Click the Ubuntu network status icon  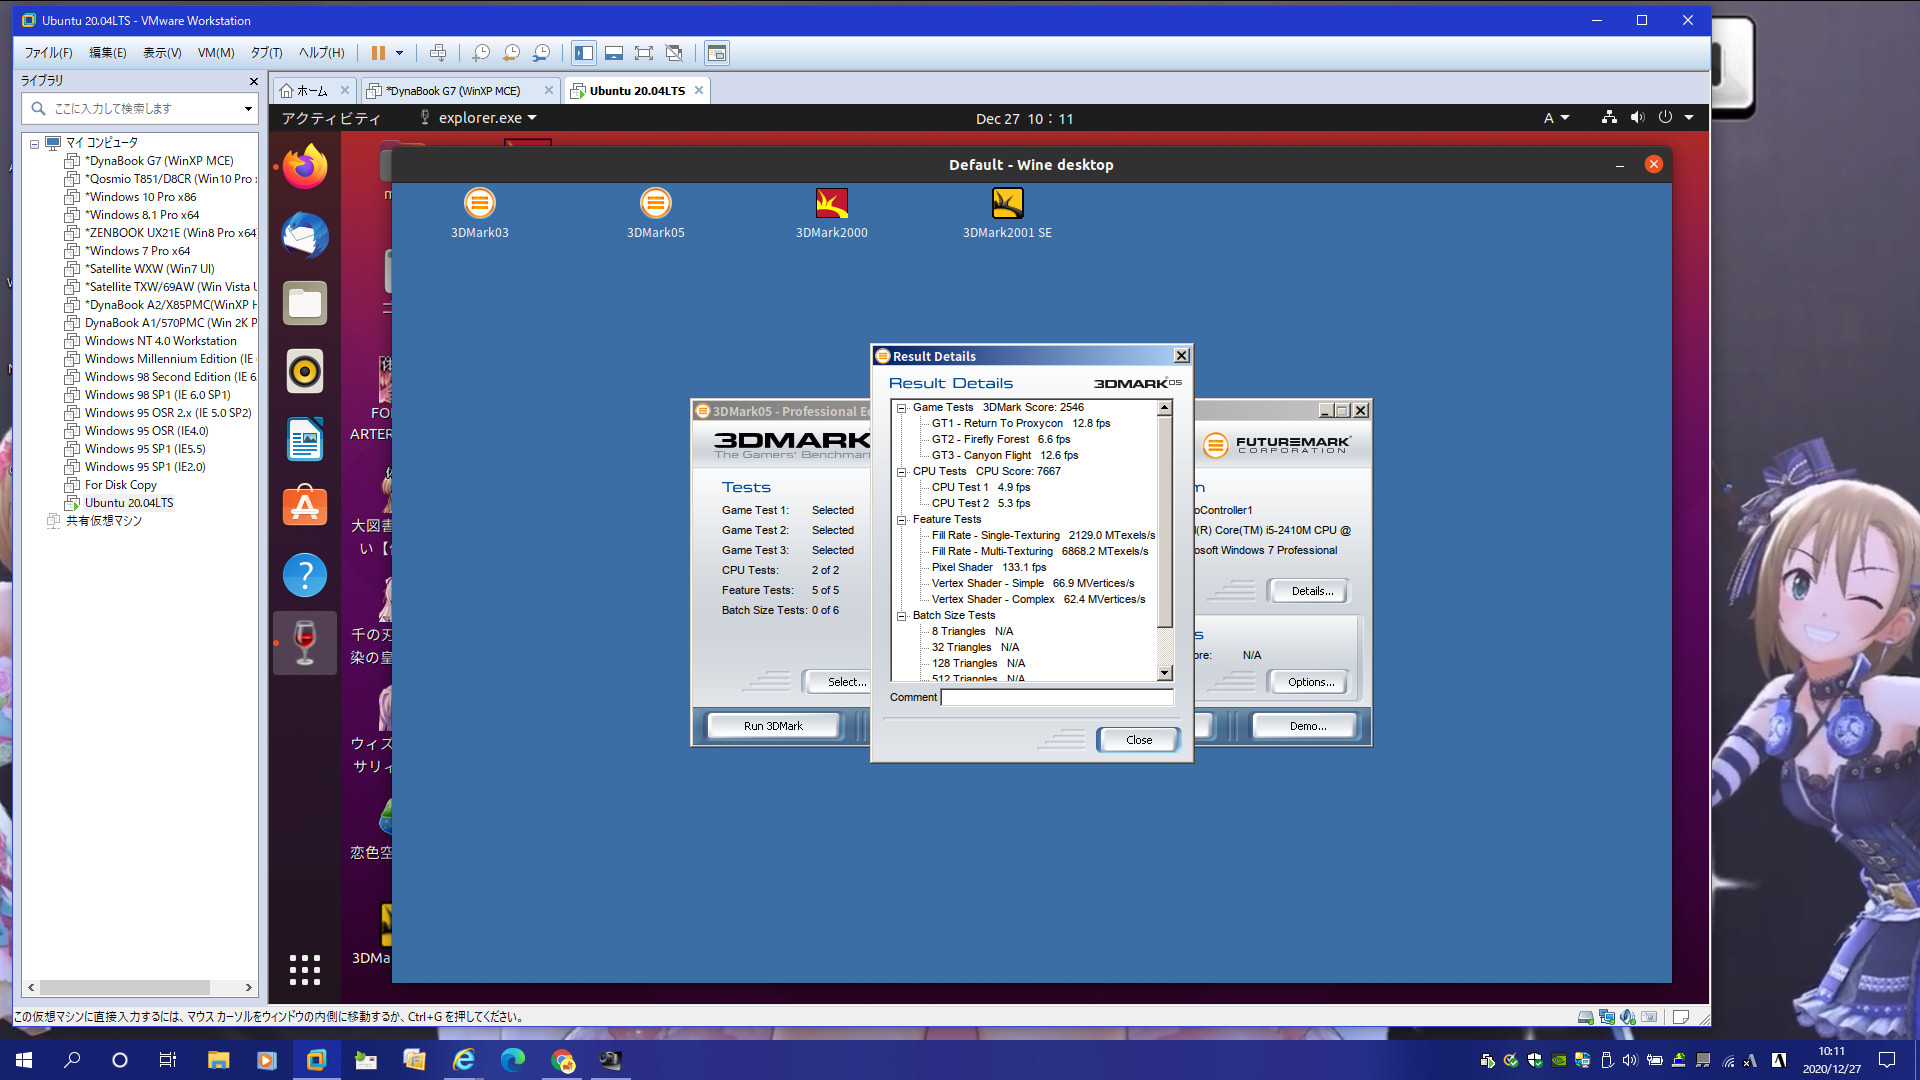(1609, 117)
